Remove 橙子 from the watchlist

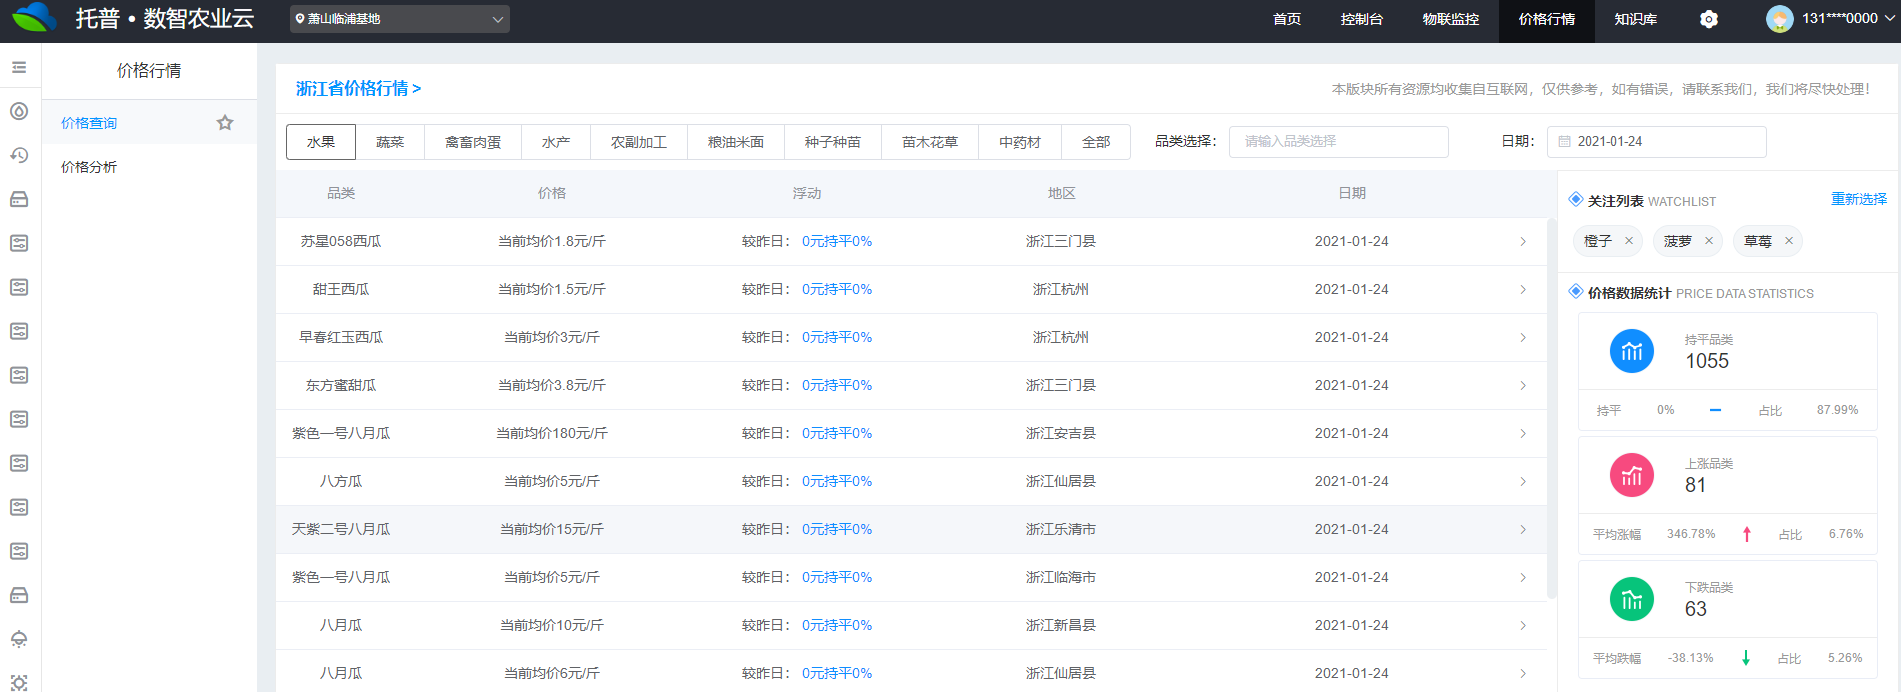tap(1629, 240)
